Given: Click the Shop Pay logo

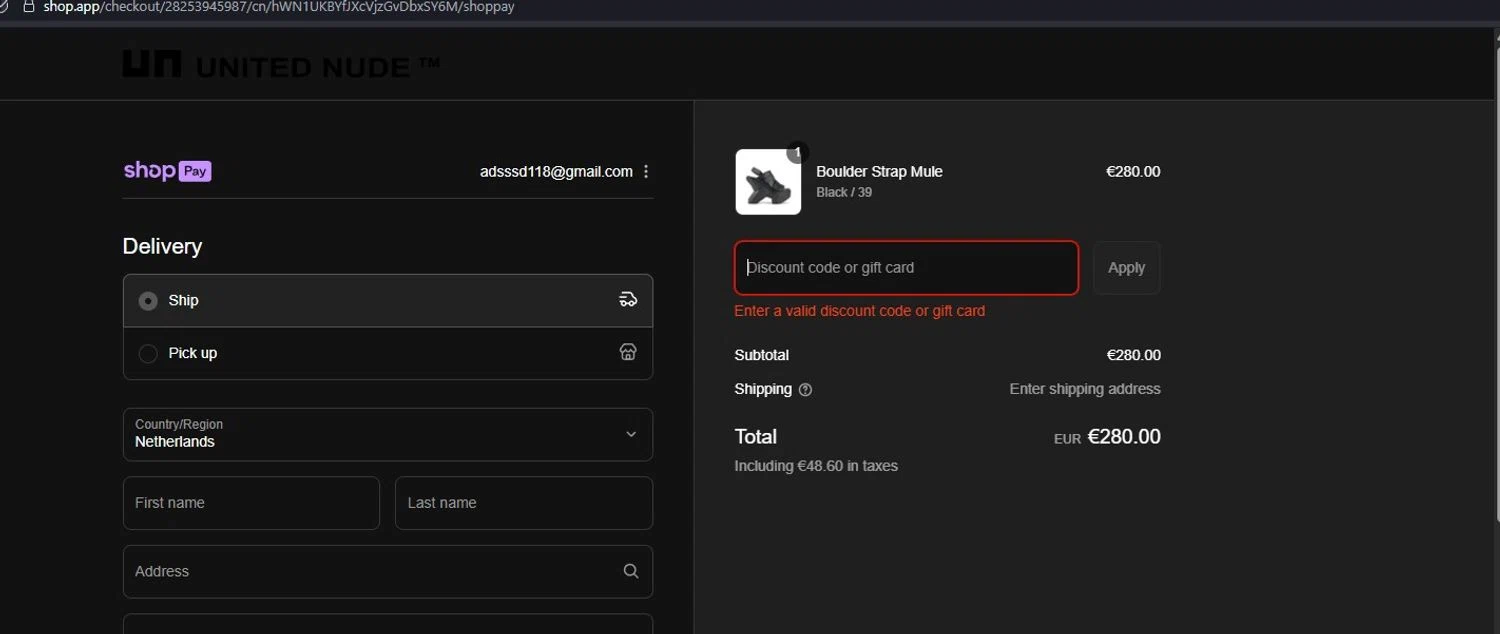Looking at the screenshot, I should click(167, 171).
